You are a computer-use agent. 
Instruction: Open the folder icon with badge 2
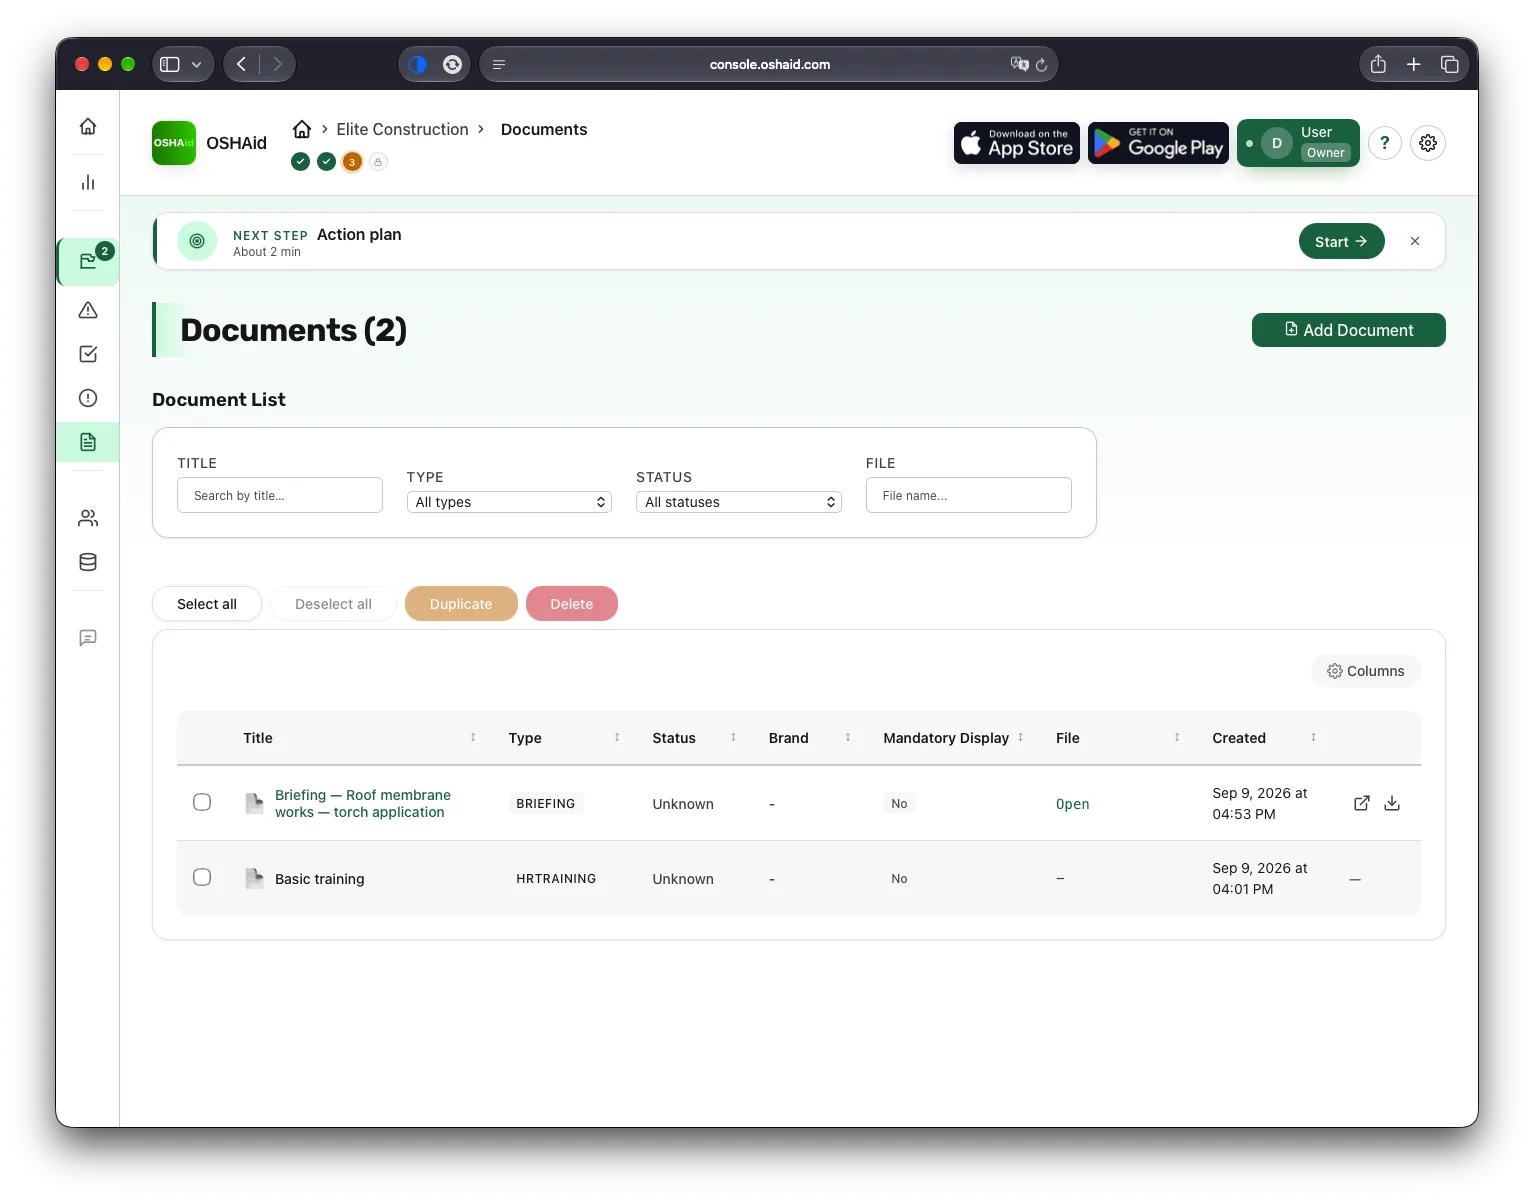88,261
